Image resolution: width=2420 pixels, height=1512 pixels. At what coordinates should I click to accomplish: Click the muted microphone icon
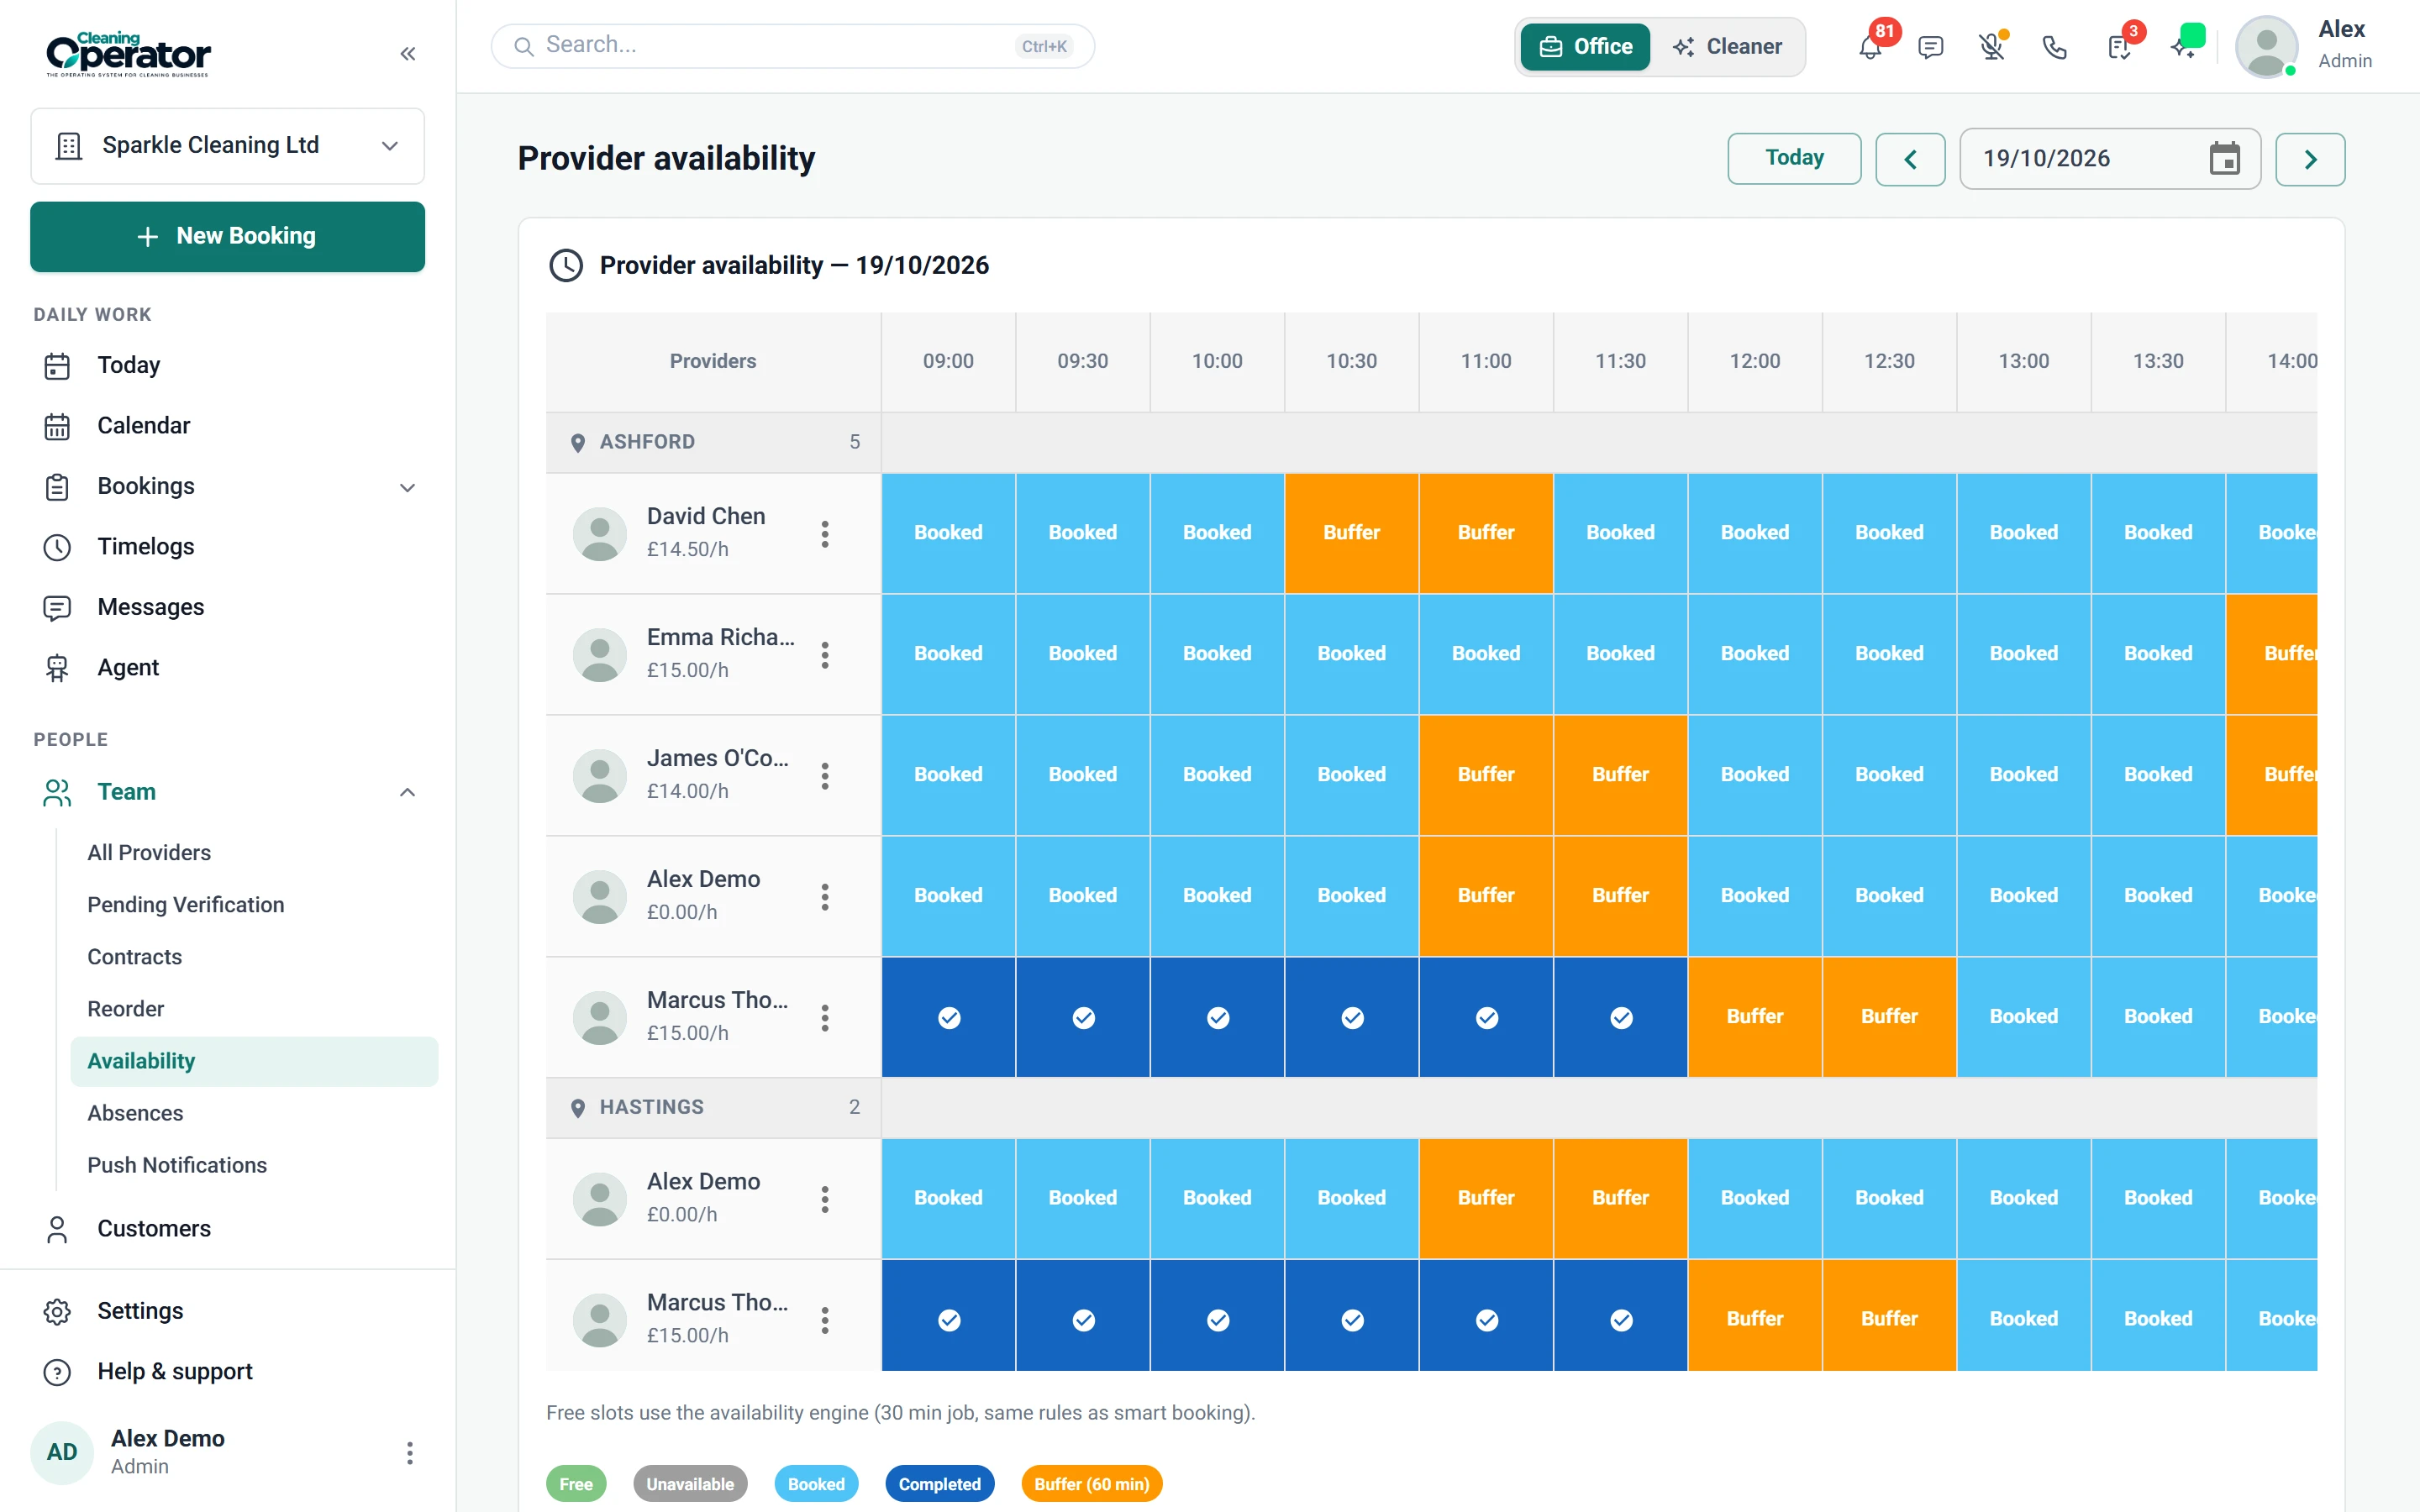coord(1992,47)
